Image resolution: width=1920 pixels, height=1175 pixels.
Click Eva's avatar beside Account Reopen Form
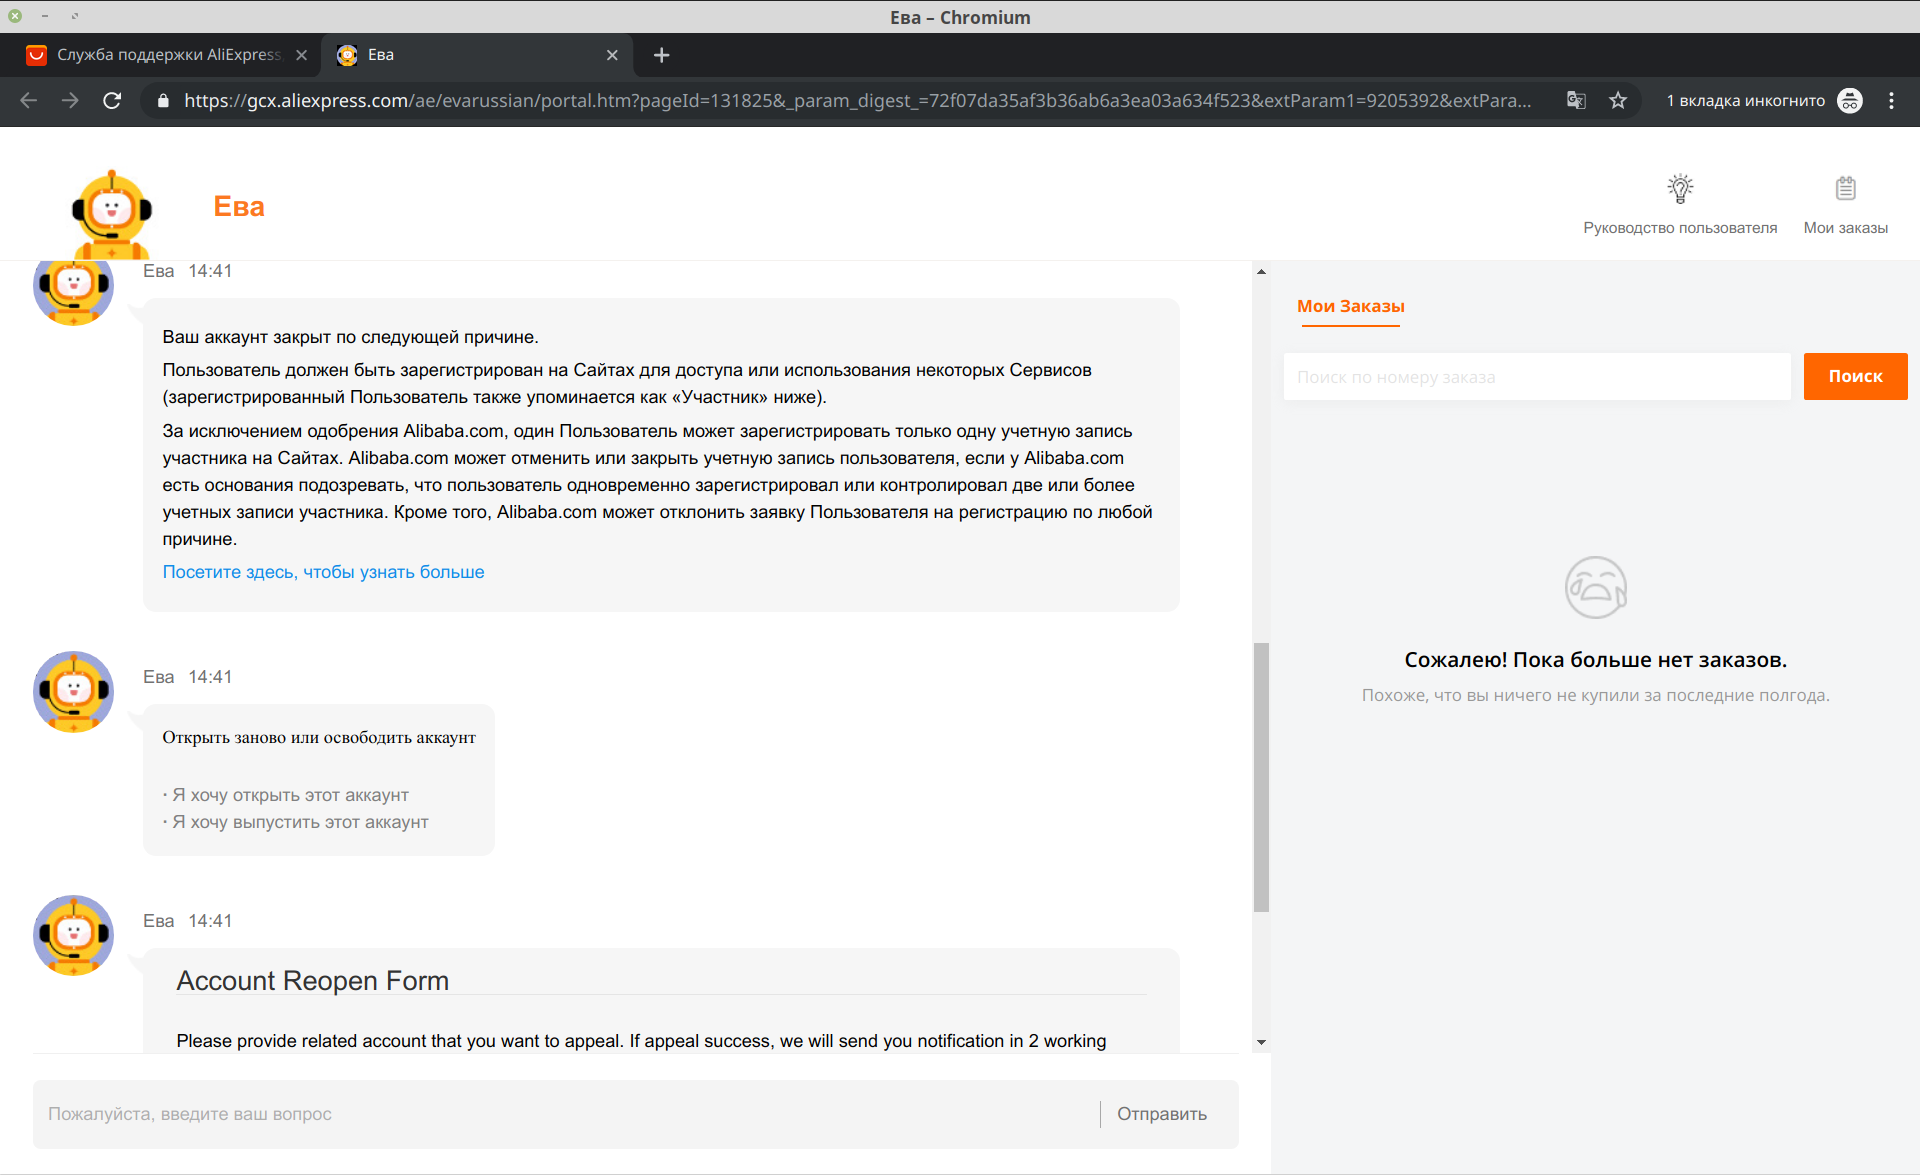point(73,936)
